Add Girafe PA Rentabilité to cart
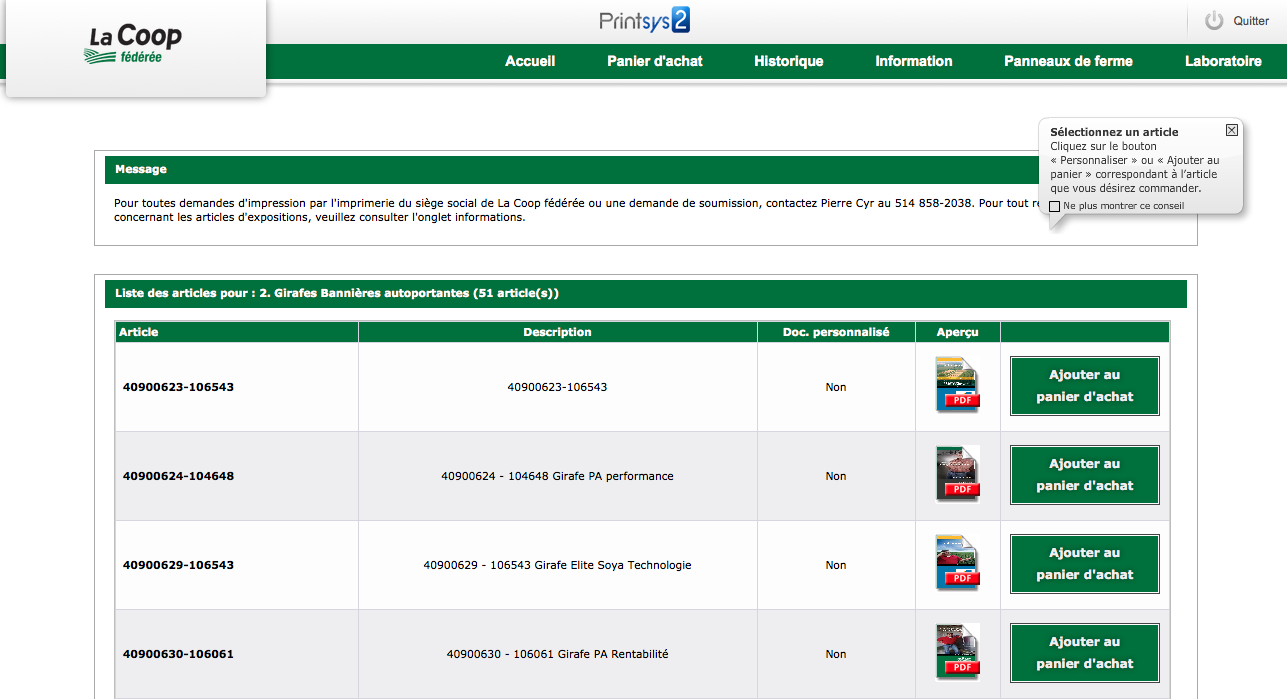1287x699 pixels. point(1085,653)
